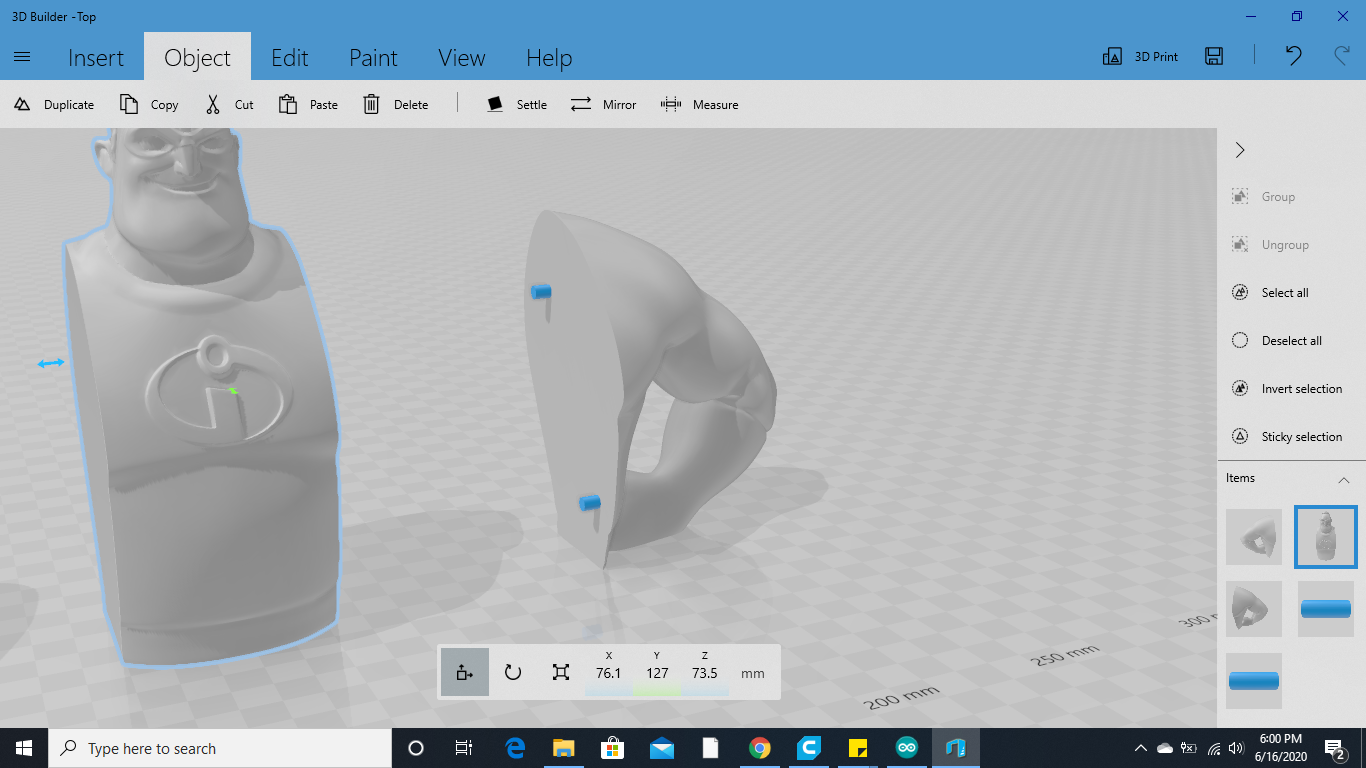
Task: Collapse the right sidebar with the chevron arrow
Action: 1239,149
